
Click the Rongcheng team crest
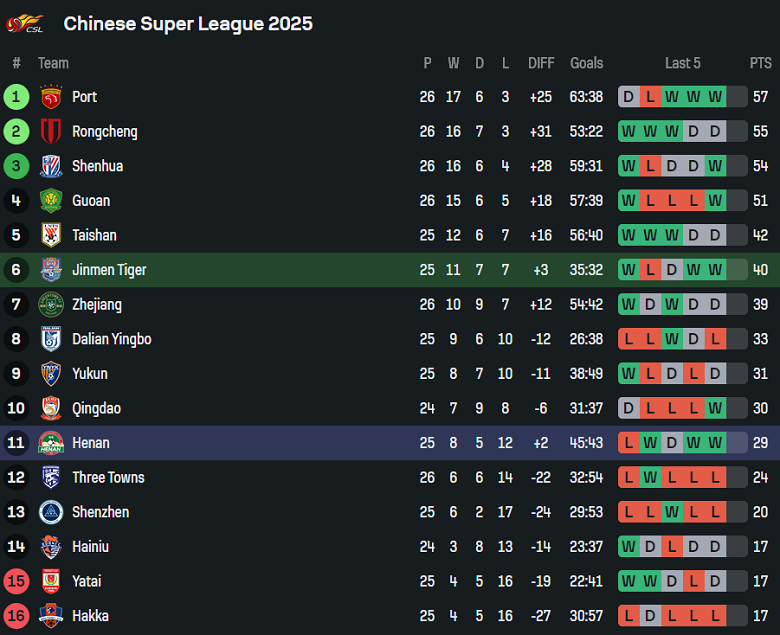point(51,132)
